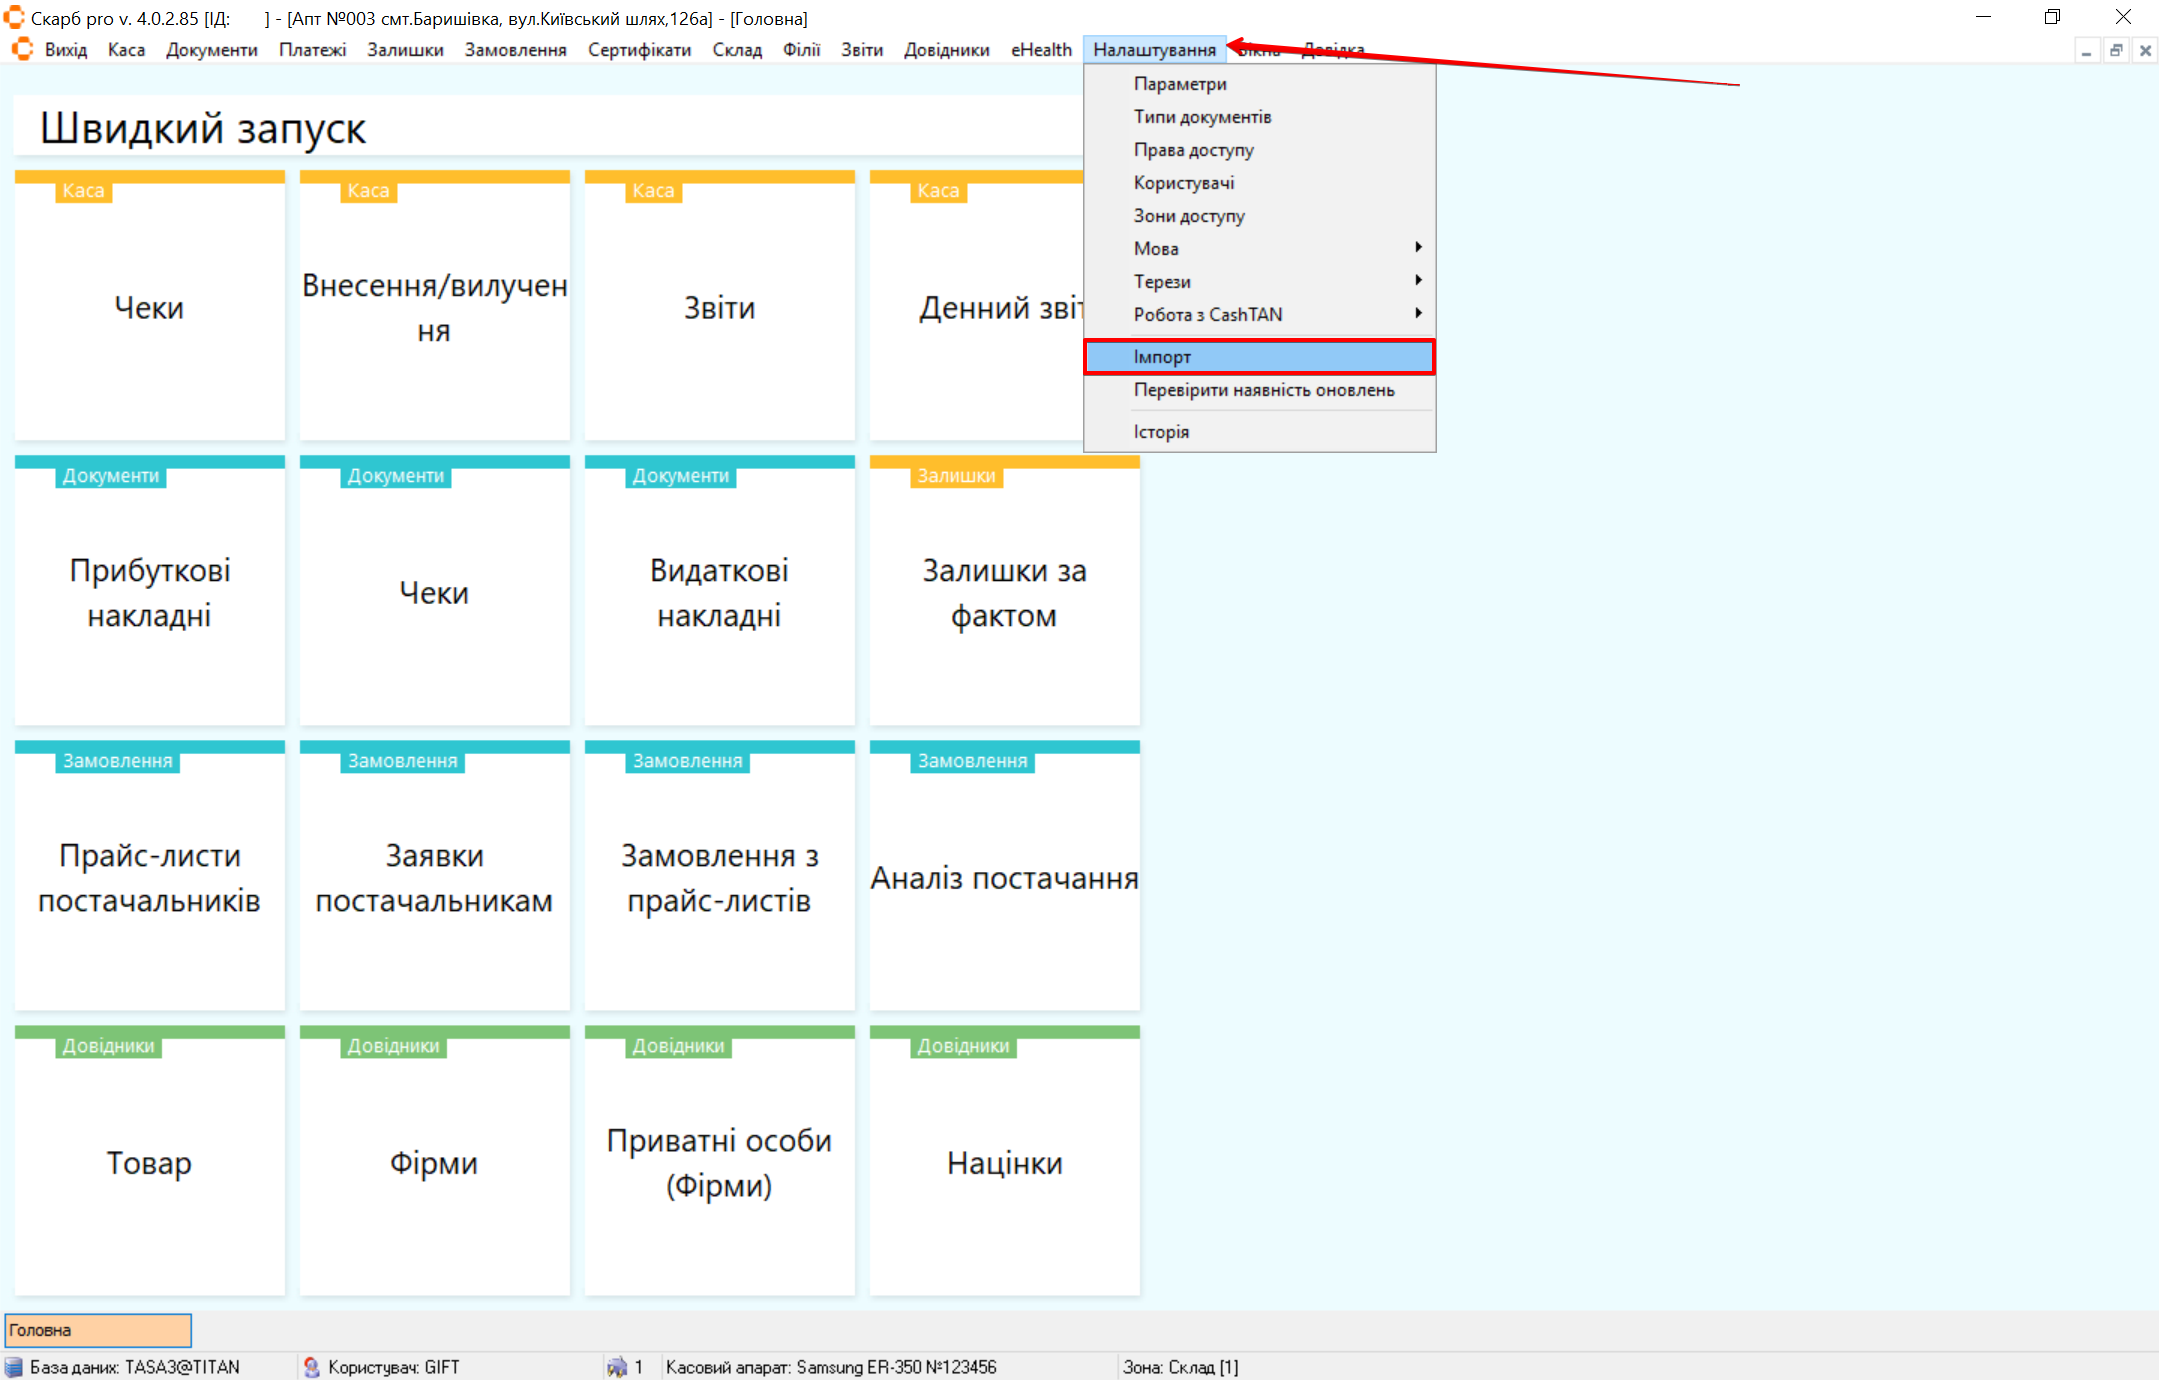Open the Прибуткові накладні quick launch tile
Viewport: 2159px width, 1380px height.
150,592
